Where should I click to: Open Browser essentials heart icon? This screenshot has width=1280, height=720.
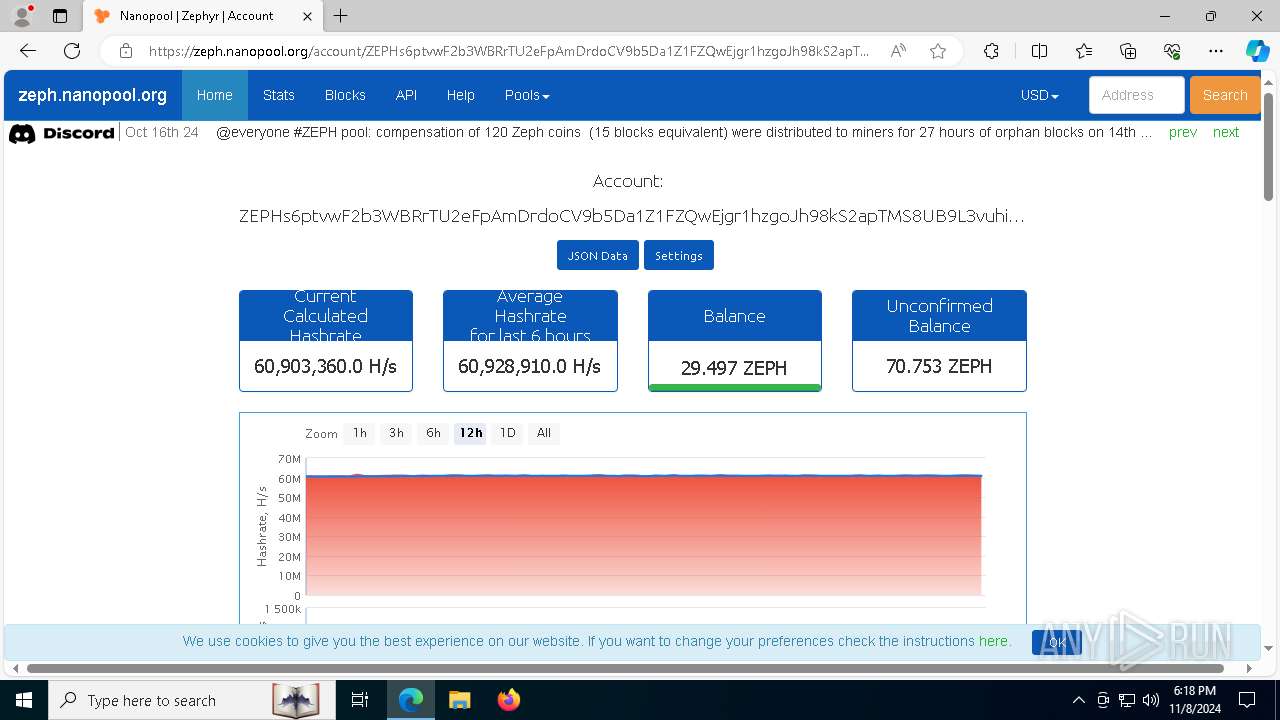point(1172,51)
